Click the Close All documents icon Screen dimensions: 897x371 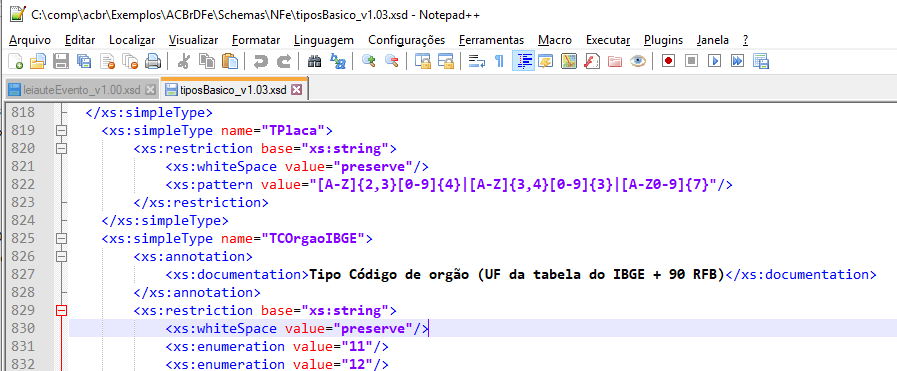pos(130,61)
